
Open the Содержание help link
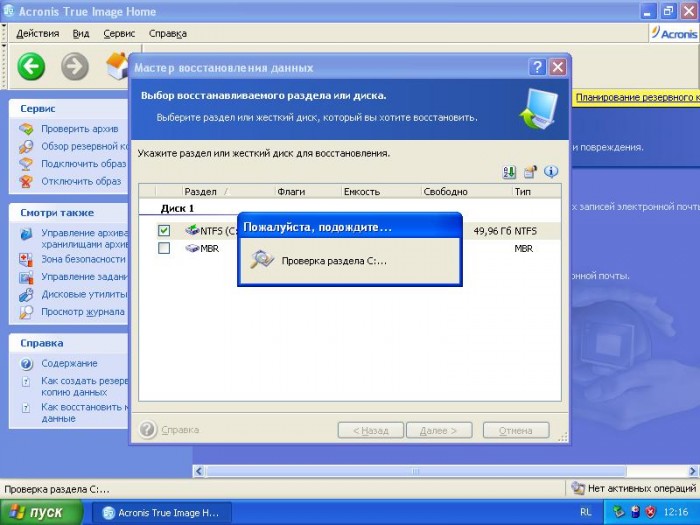(69, 363)
